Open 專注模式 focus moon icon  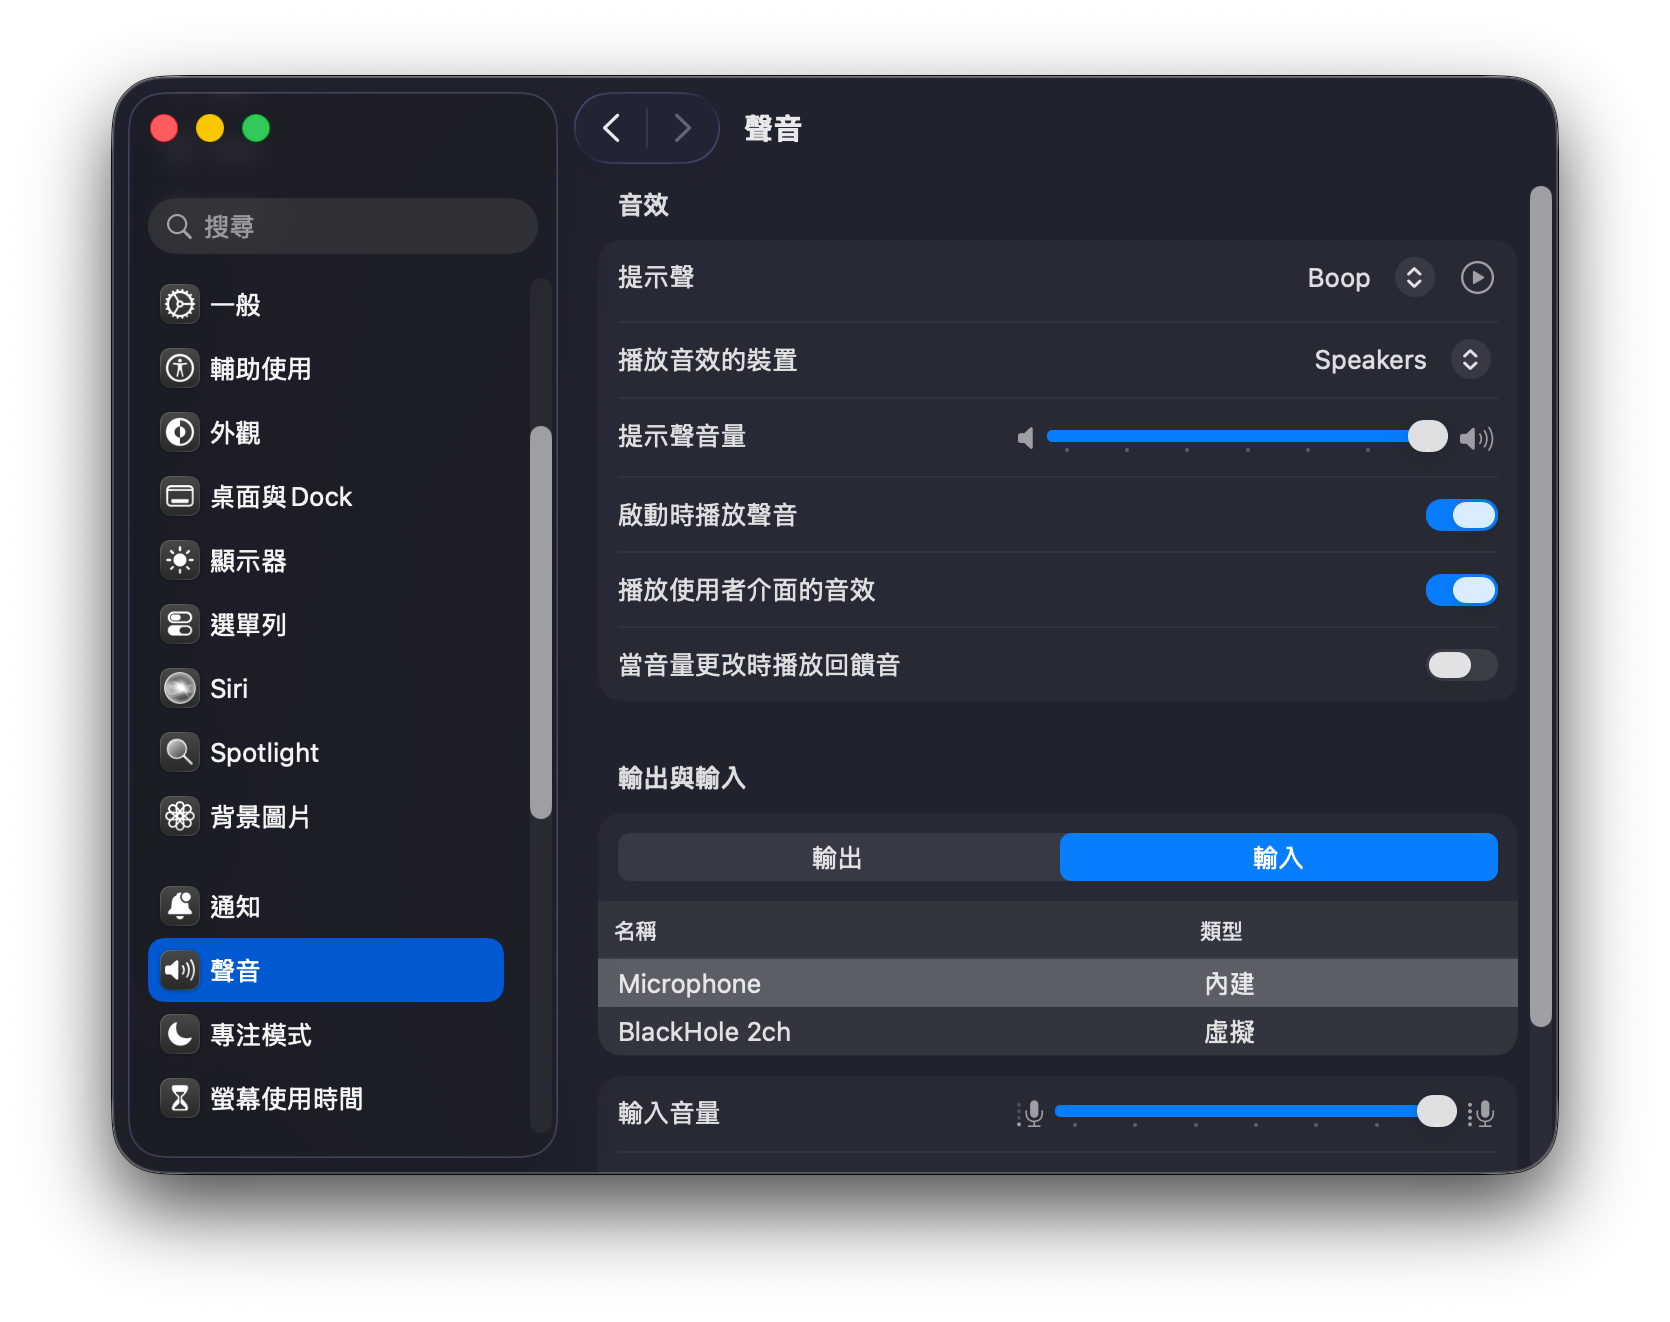point(180,1034)
